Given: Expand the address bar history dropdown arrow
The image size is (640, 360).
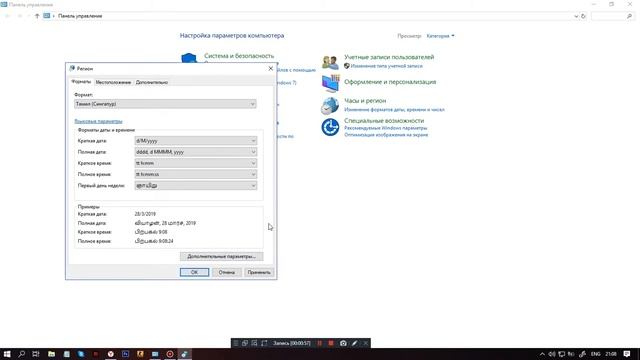Looking at the screenshot, I should (x=576, y=16).
